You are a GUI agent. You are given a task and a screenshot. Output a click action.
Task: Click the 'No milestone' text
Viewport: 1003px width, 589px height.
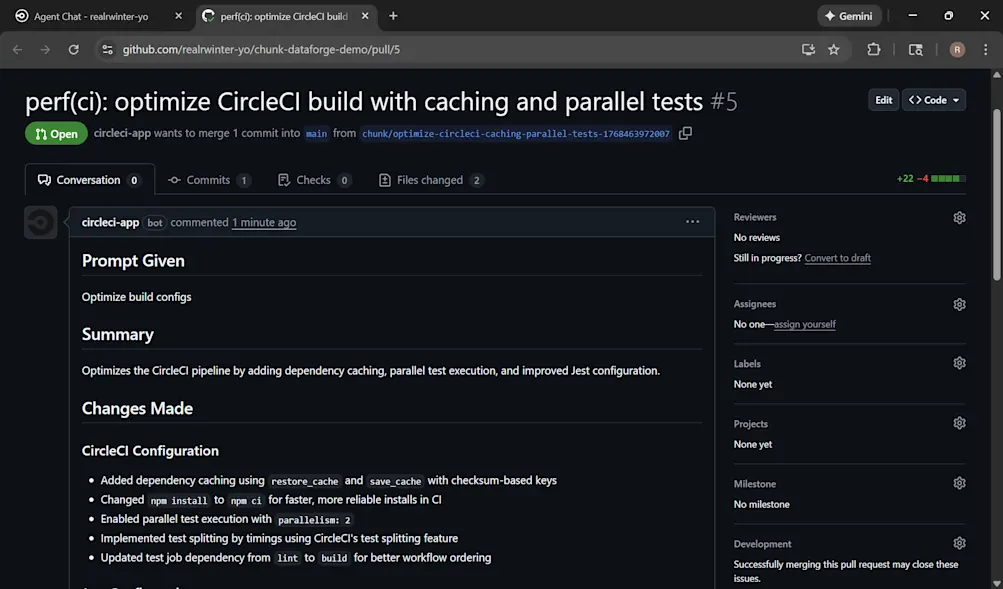click(761, 504)
